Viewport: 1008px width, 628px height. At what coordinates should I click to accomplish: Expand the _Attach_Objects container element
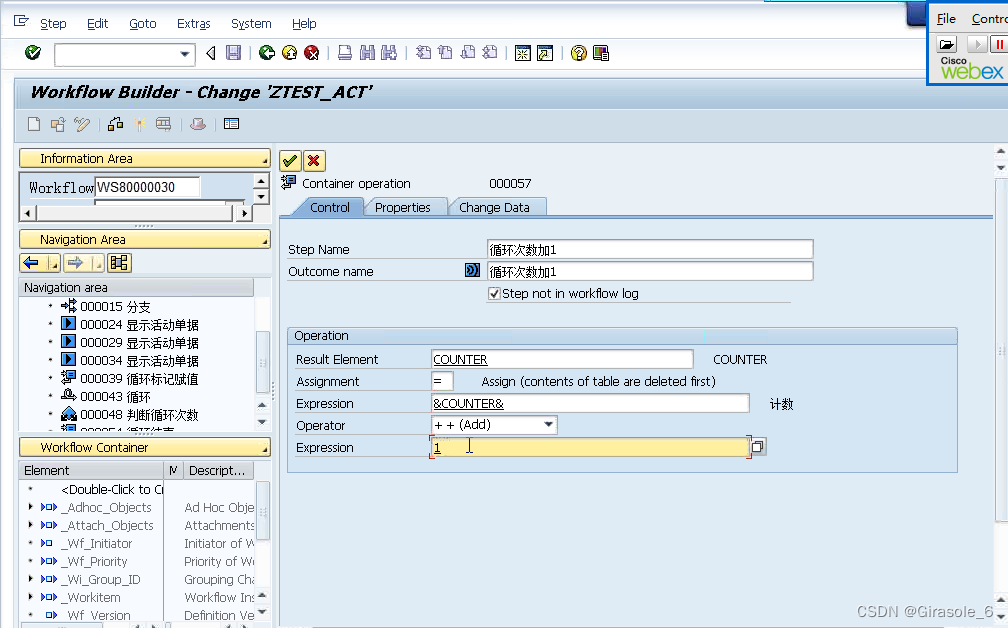click(31, 525)
